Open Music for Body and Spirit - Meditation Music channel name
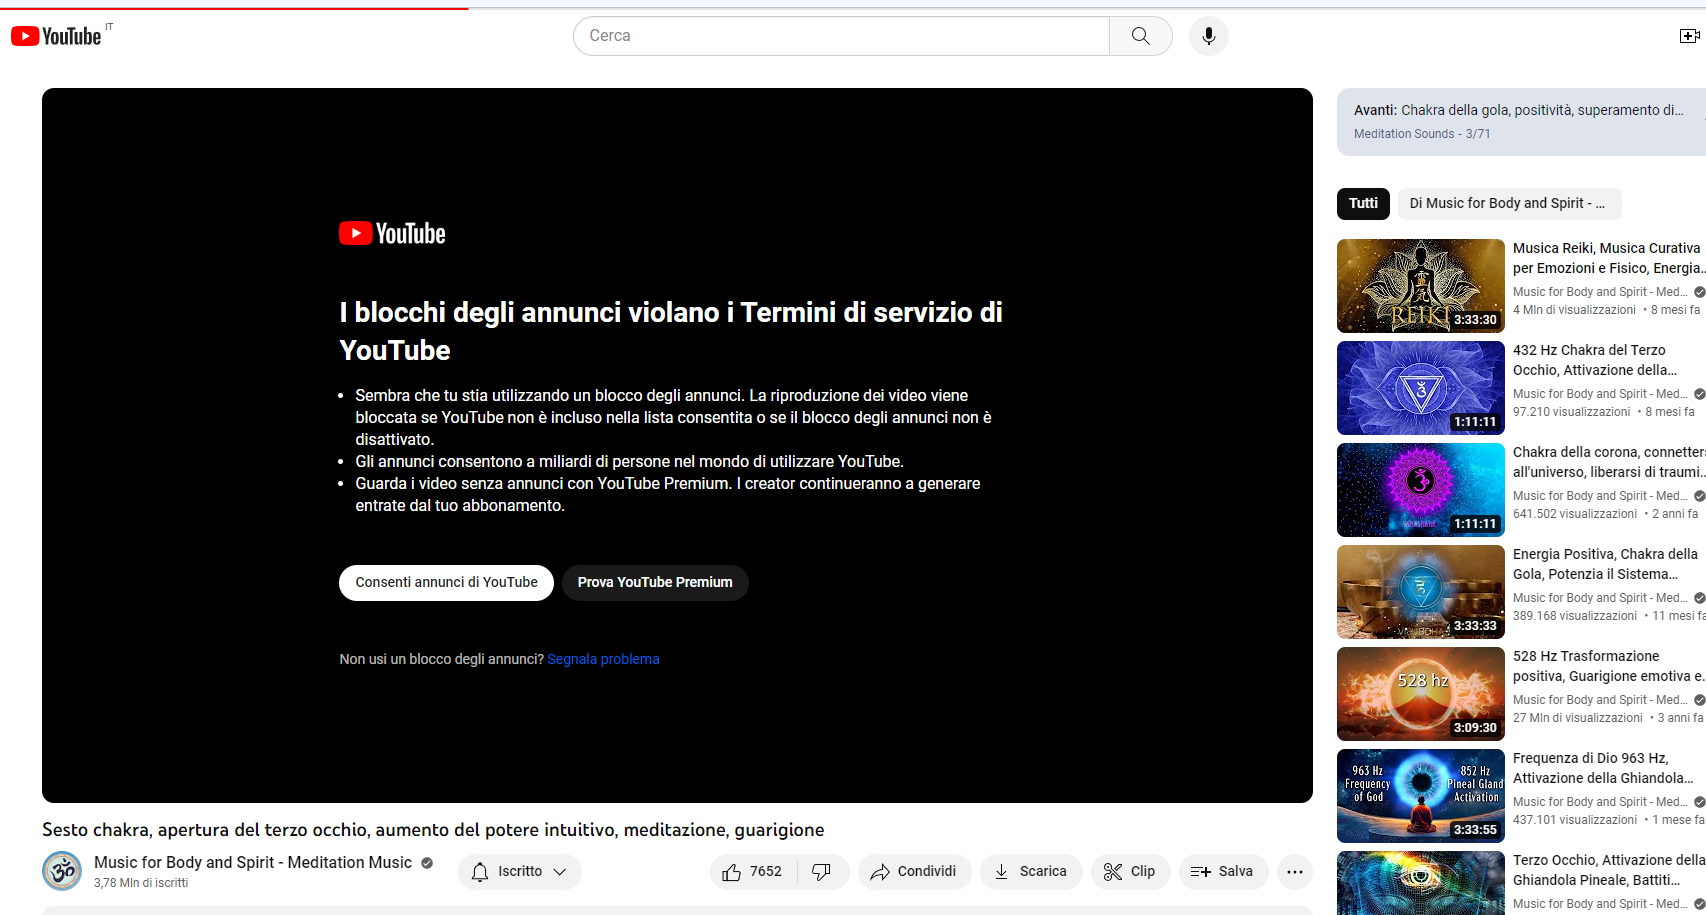The height and width of the screenshot is (915, 1706). click(253, 862)
